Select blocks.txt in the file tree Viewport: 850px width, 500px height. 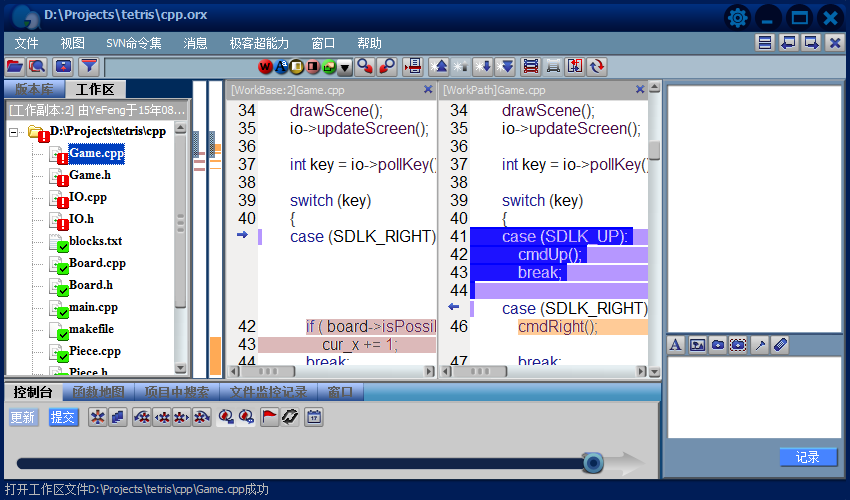click(95, 241)
